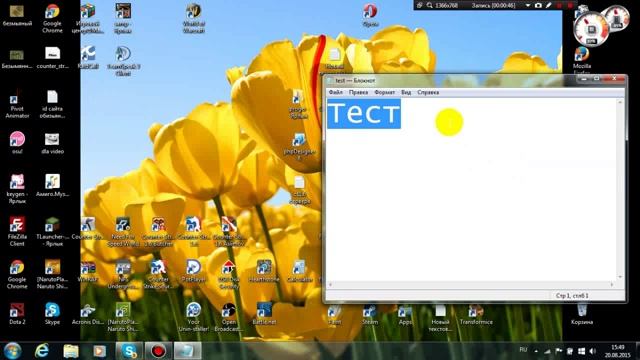The width and height of the screenshot is (640, 360).
Task: Select the TLauncher Minecraft shortcut
Action: point(52,232)
